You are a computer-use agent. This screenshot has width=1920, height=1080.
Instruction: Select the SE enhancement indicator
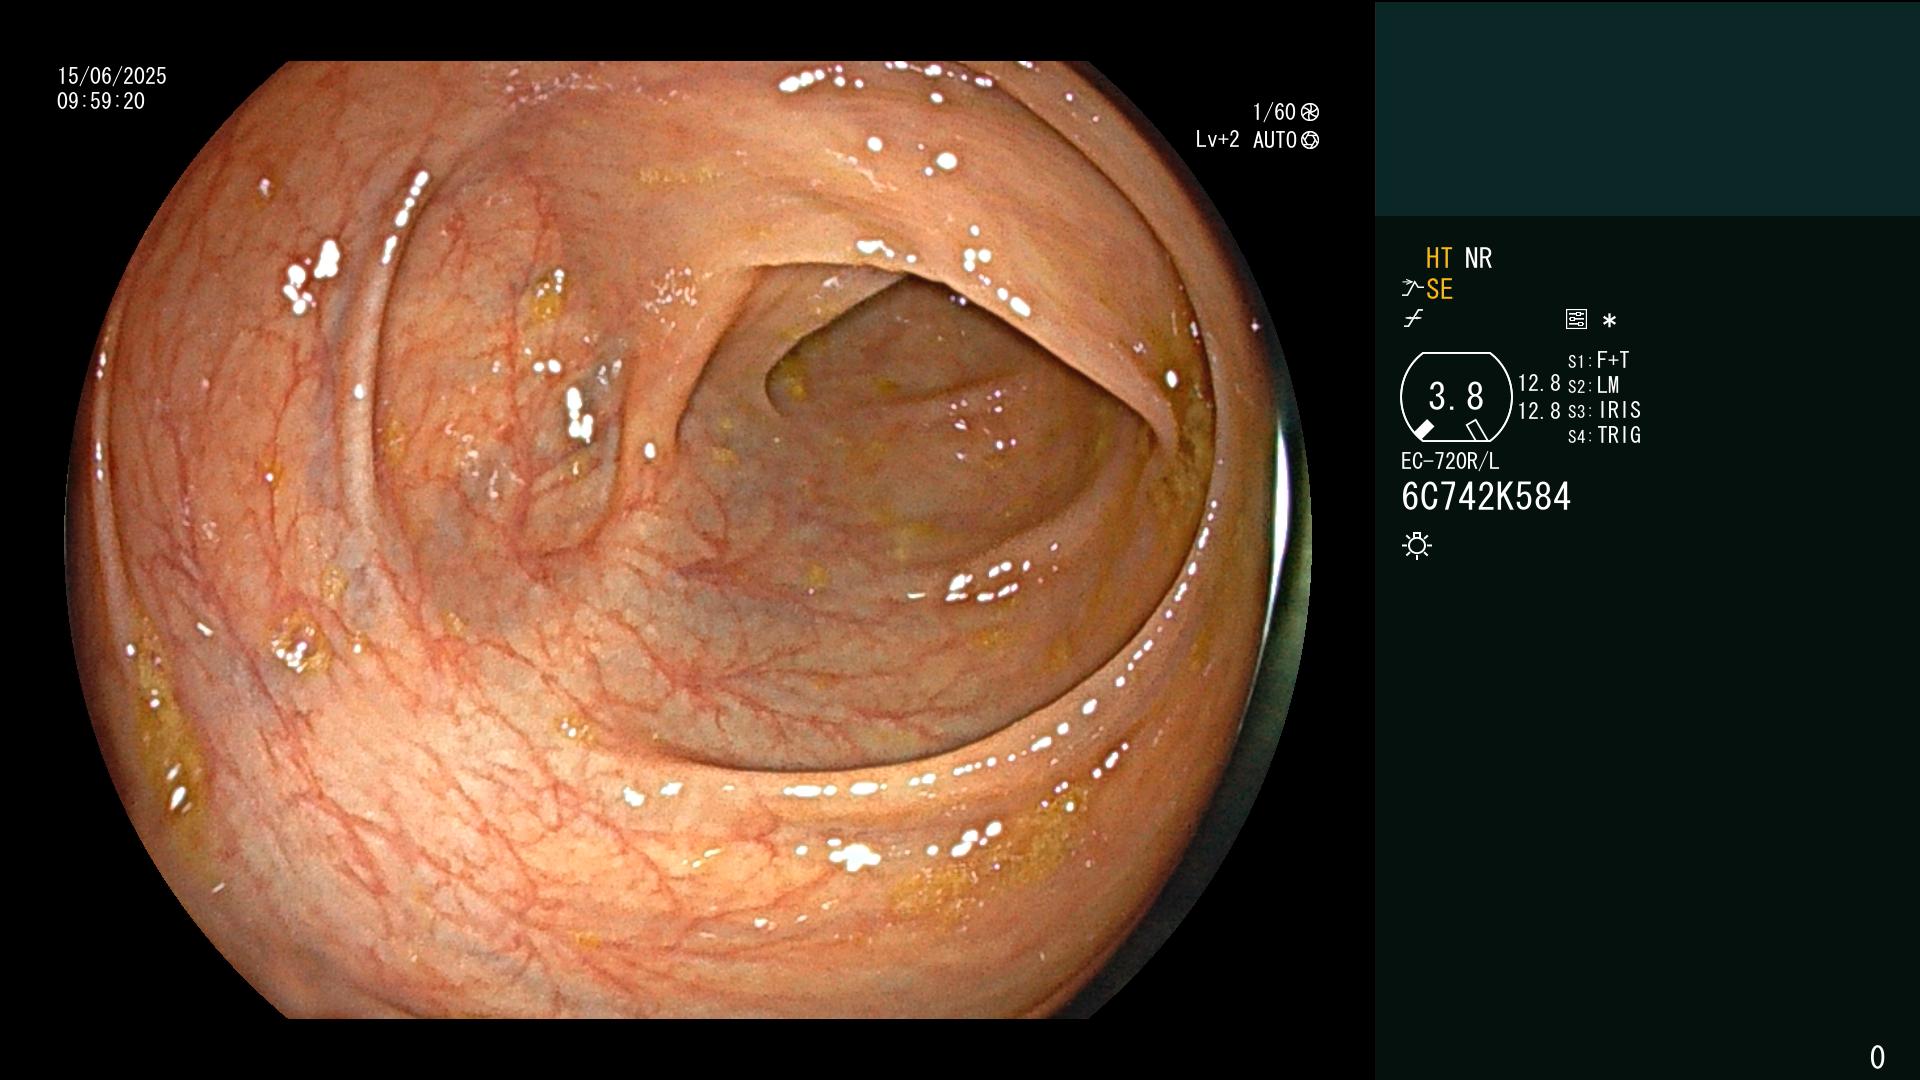coord(1439,289)
